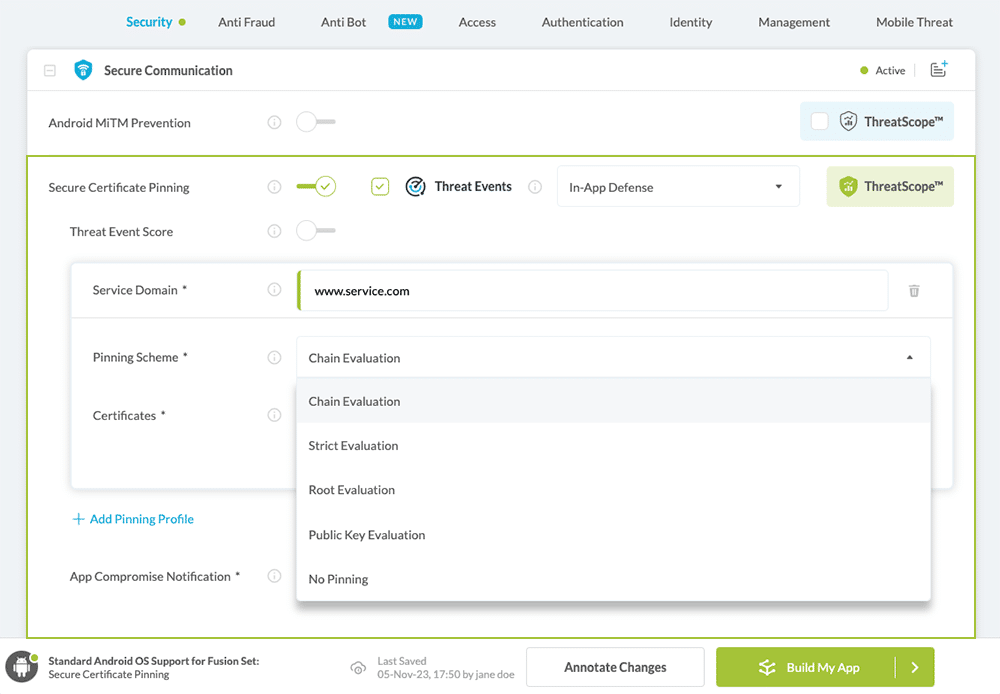
Task: Open the In-App Defense dropdown
Action: [677, 187]
